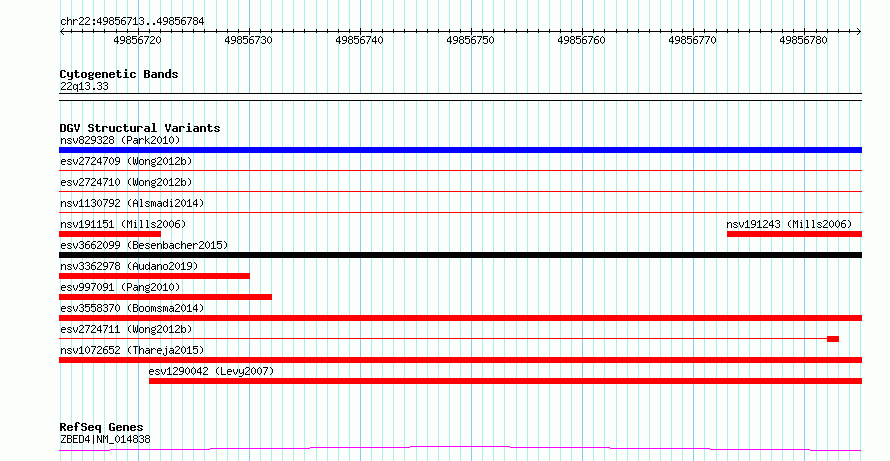Click the nsv191151 (Mills2006) label

point(123,224)
